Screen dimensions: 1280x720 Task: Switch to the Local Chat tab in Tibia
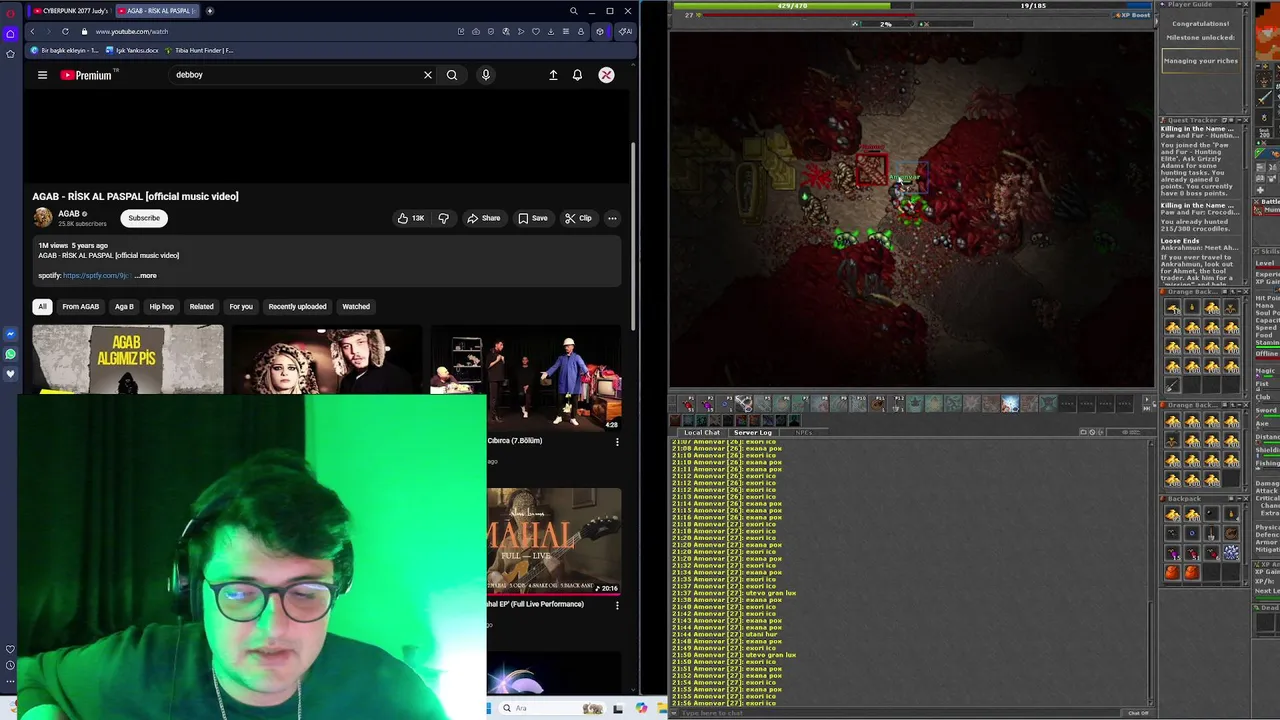point(701,433)
